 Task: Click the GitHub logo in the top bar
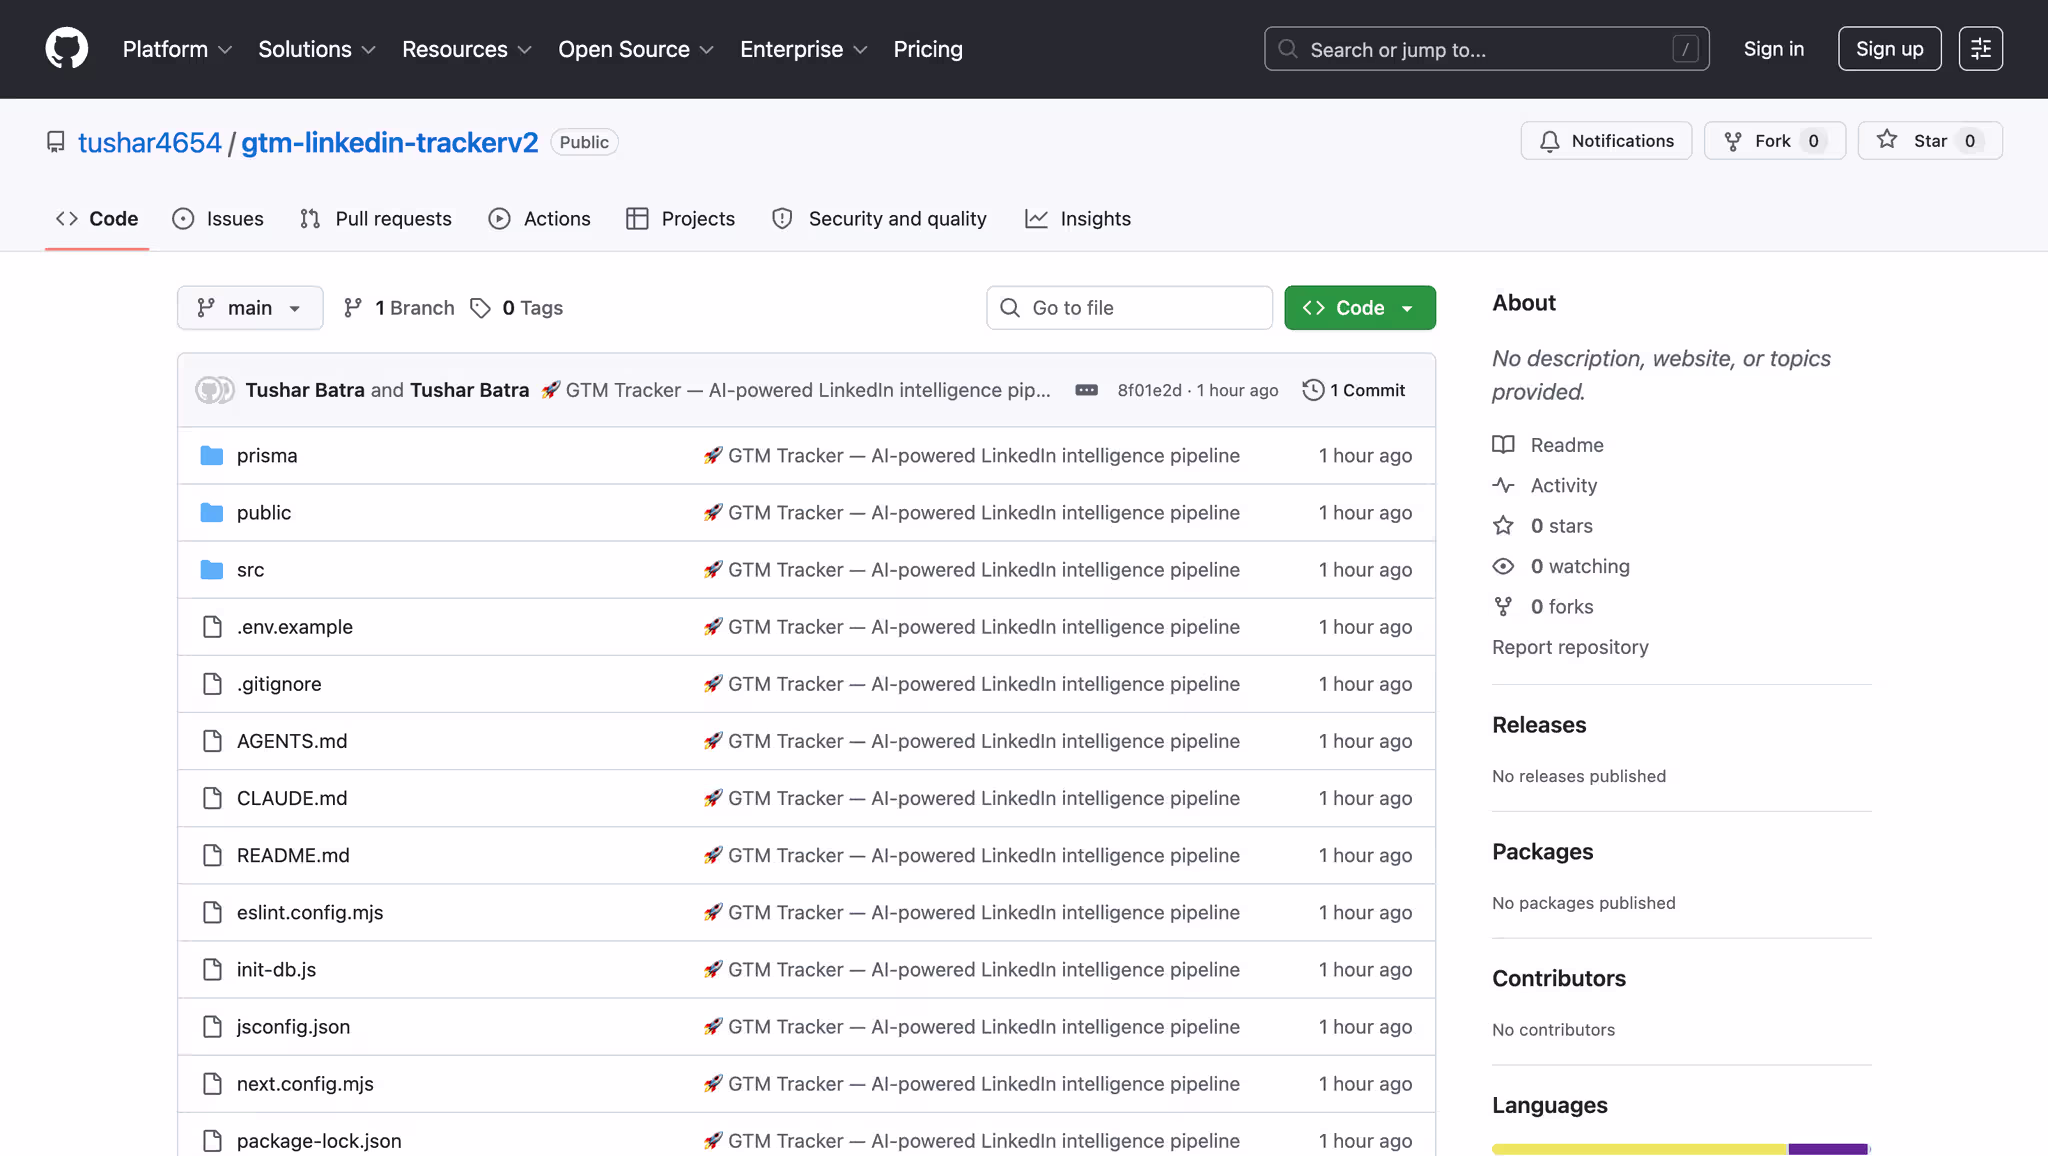pos(65,47)
